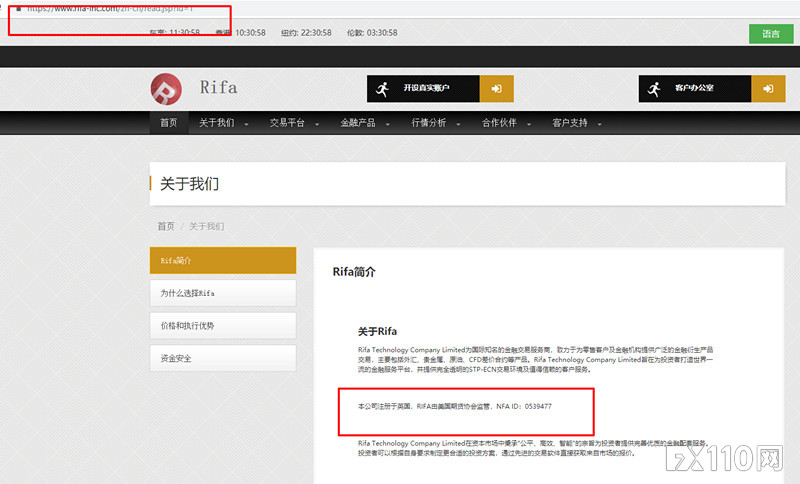
Task: Open the 客户支持 navigation menu
Action: 570,123
